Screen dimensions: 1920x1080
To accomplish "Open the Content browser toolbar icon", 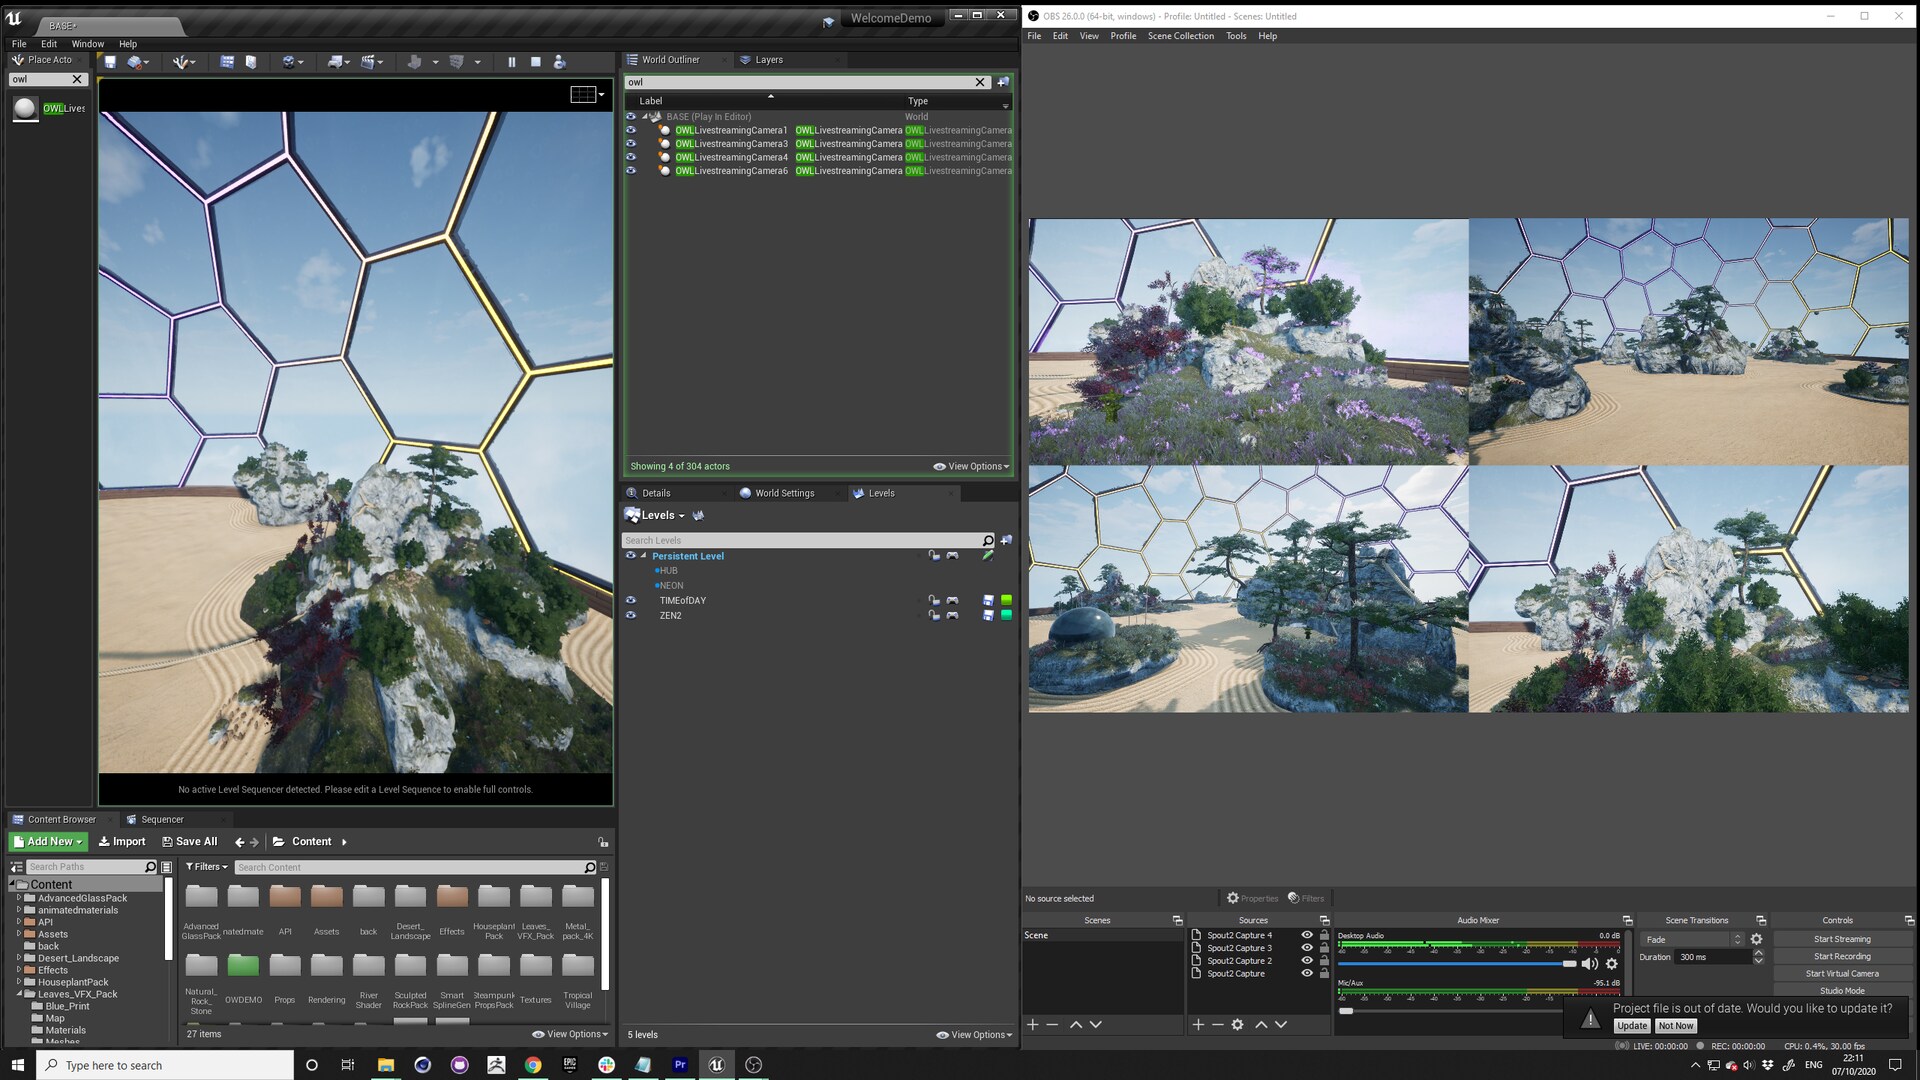I will [227, 62].
